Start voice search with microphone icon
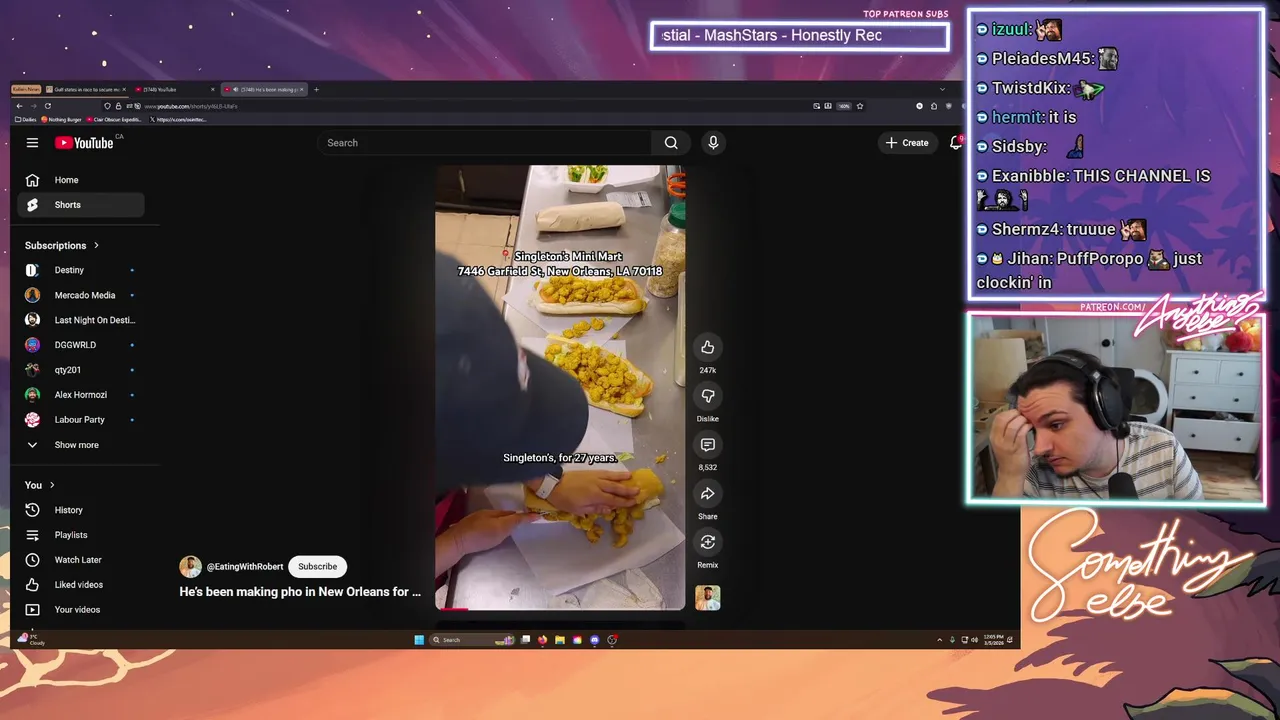1280x720 pixels. (713, 143)
